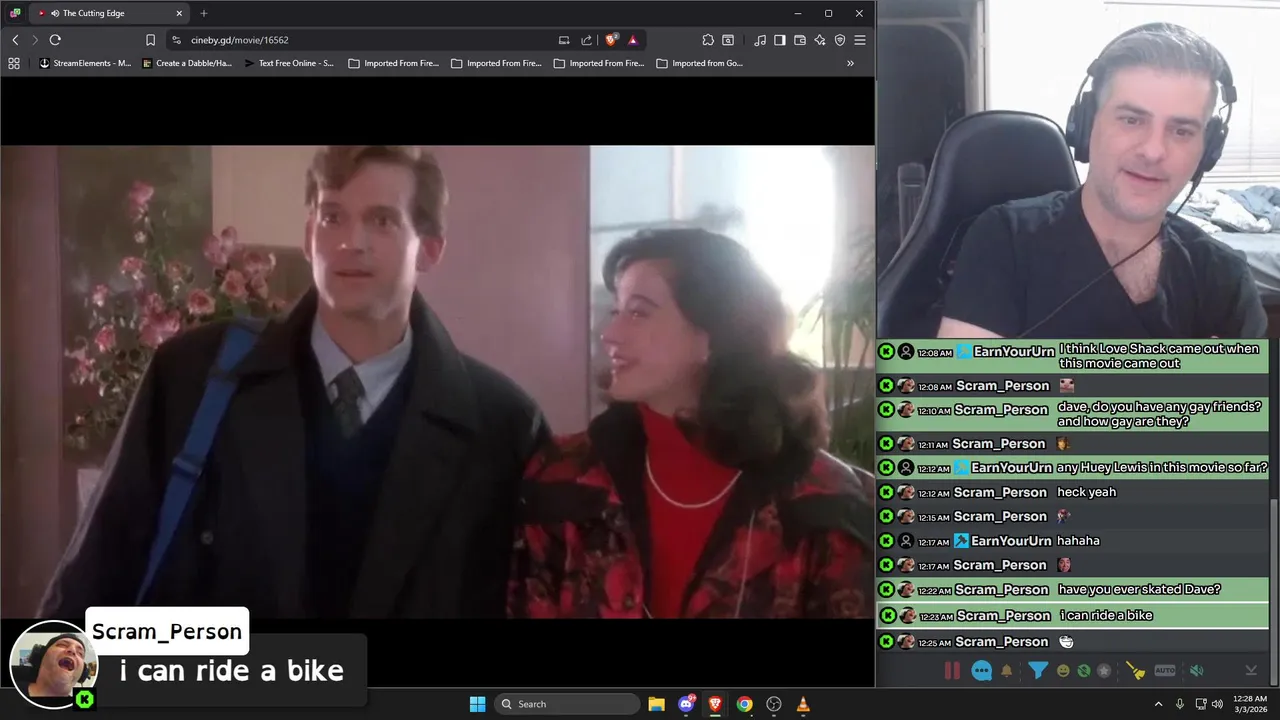Open Google Chrome from taskbar
The height and width of the screenshot is (720, 1280).
744,704
